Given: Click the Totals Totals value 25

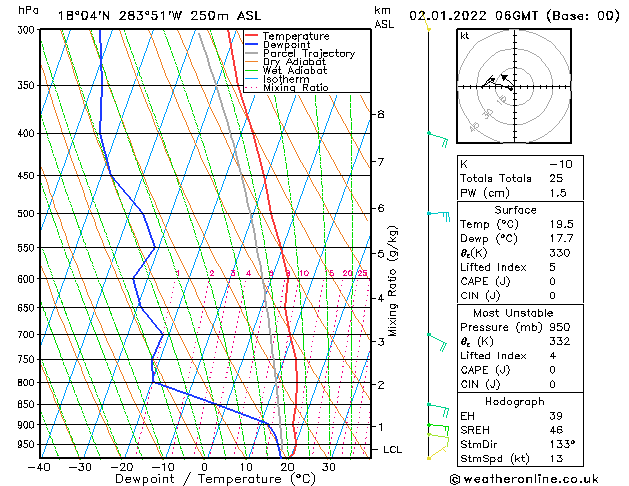Looking at the screenshot, I should 556,178.
